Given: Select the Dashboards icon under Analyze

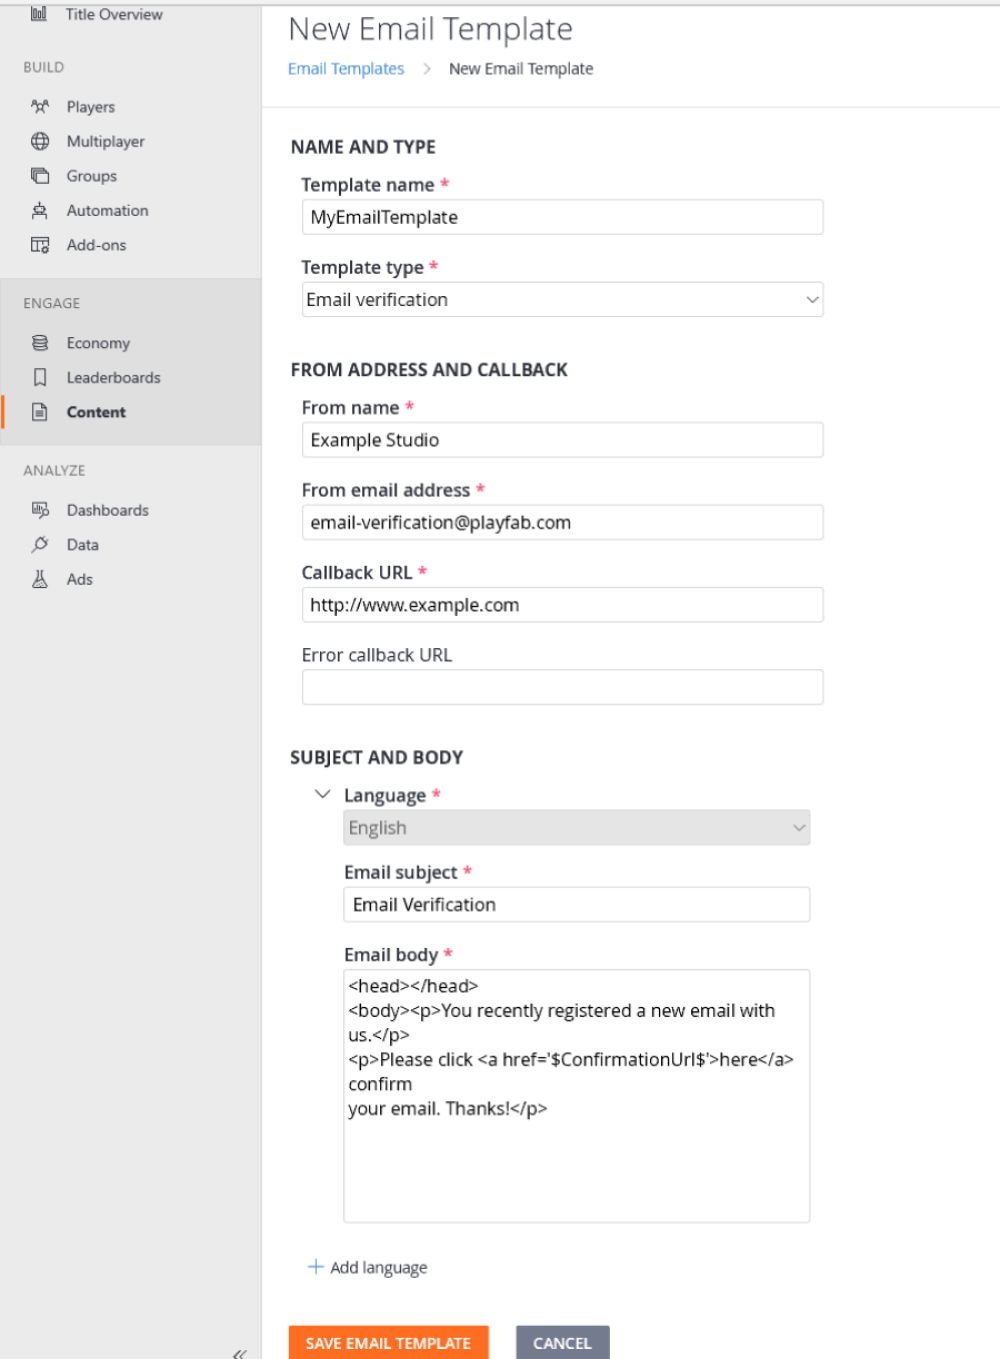Looking at the screenshot, I should coord(40,510).
